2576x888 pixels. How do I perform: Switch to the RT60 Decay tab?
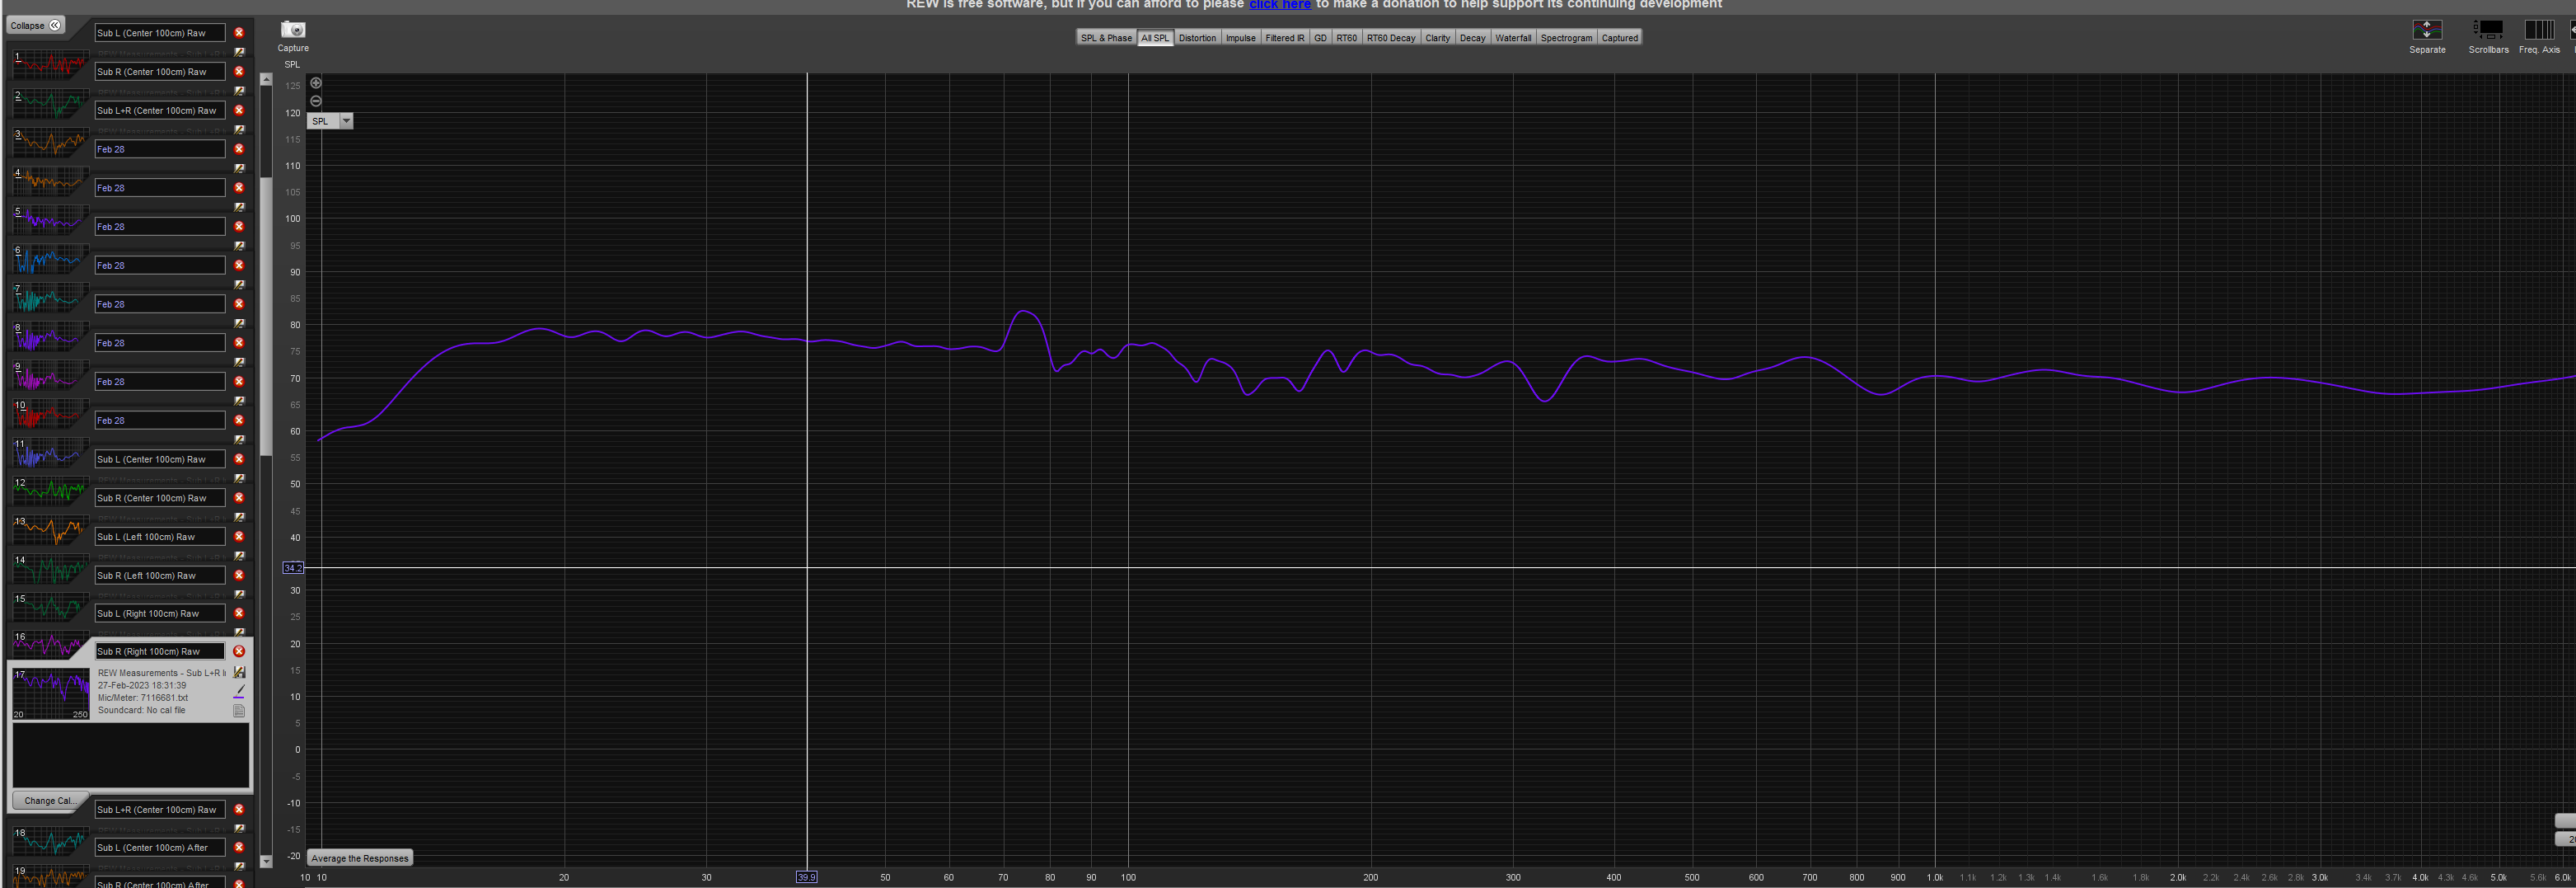1391,38
